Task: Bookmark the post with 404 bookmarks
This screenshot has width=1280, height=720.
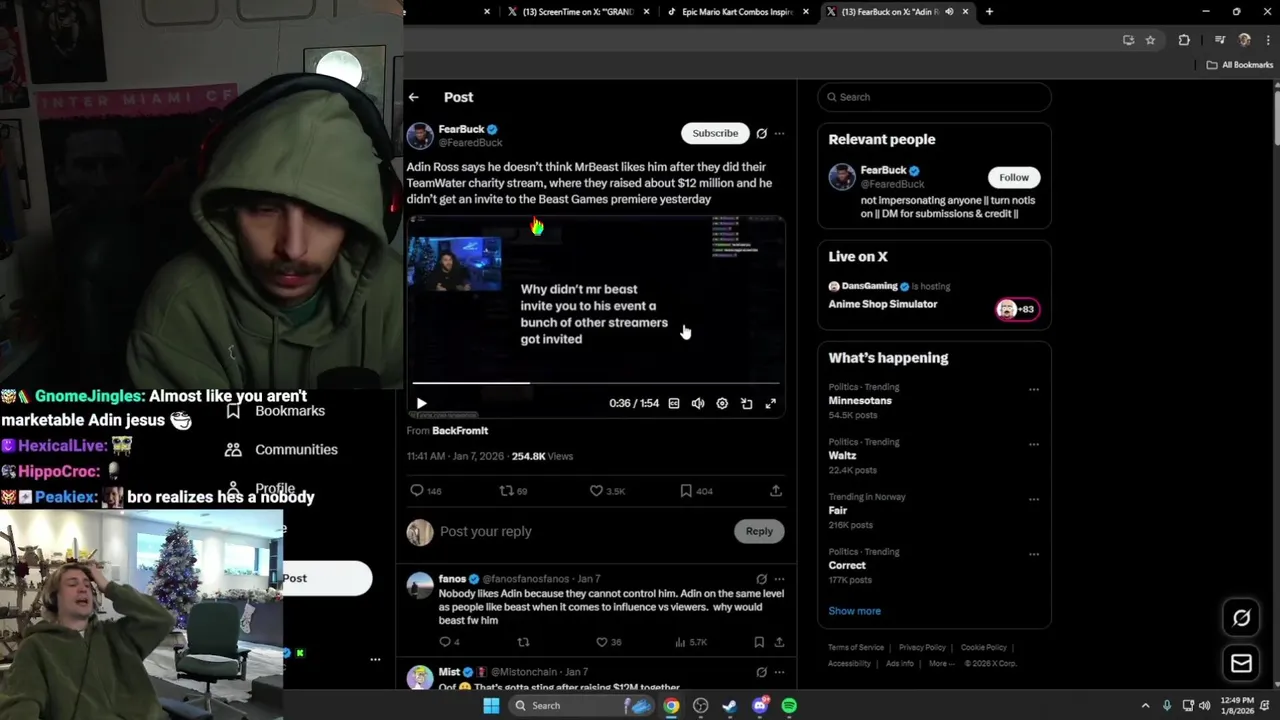Action: [x=696, y=491]
